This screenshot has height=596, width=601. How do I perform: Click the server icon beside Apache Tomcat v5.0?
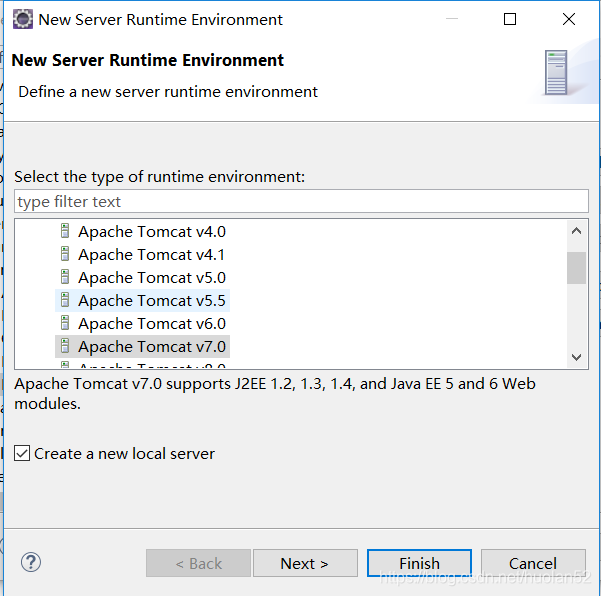point(65,277)
